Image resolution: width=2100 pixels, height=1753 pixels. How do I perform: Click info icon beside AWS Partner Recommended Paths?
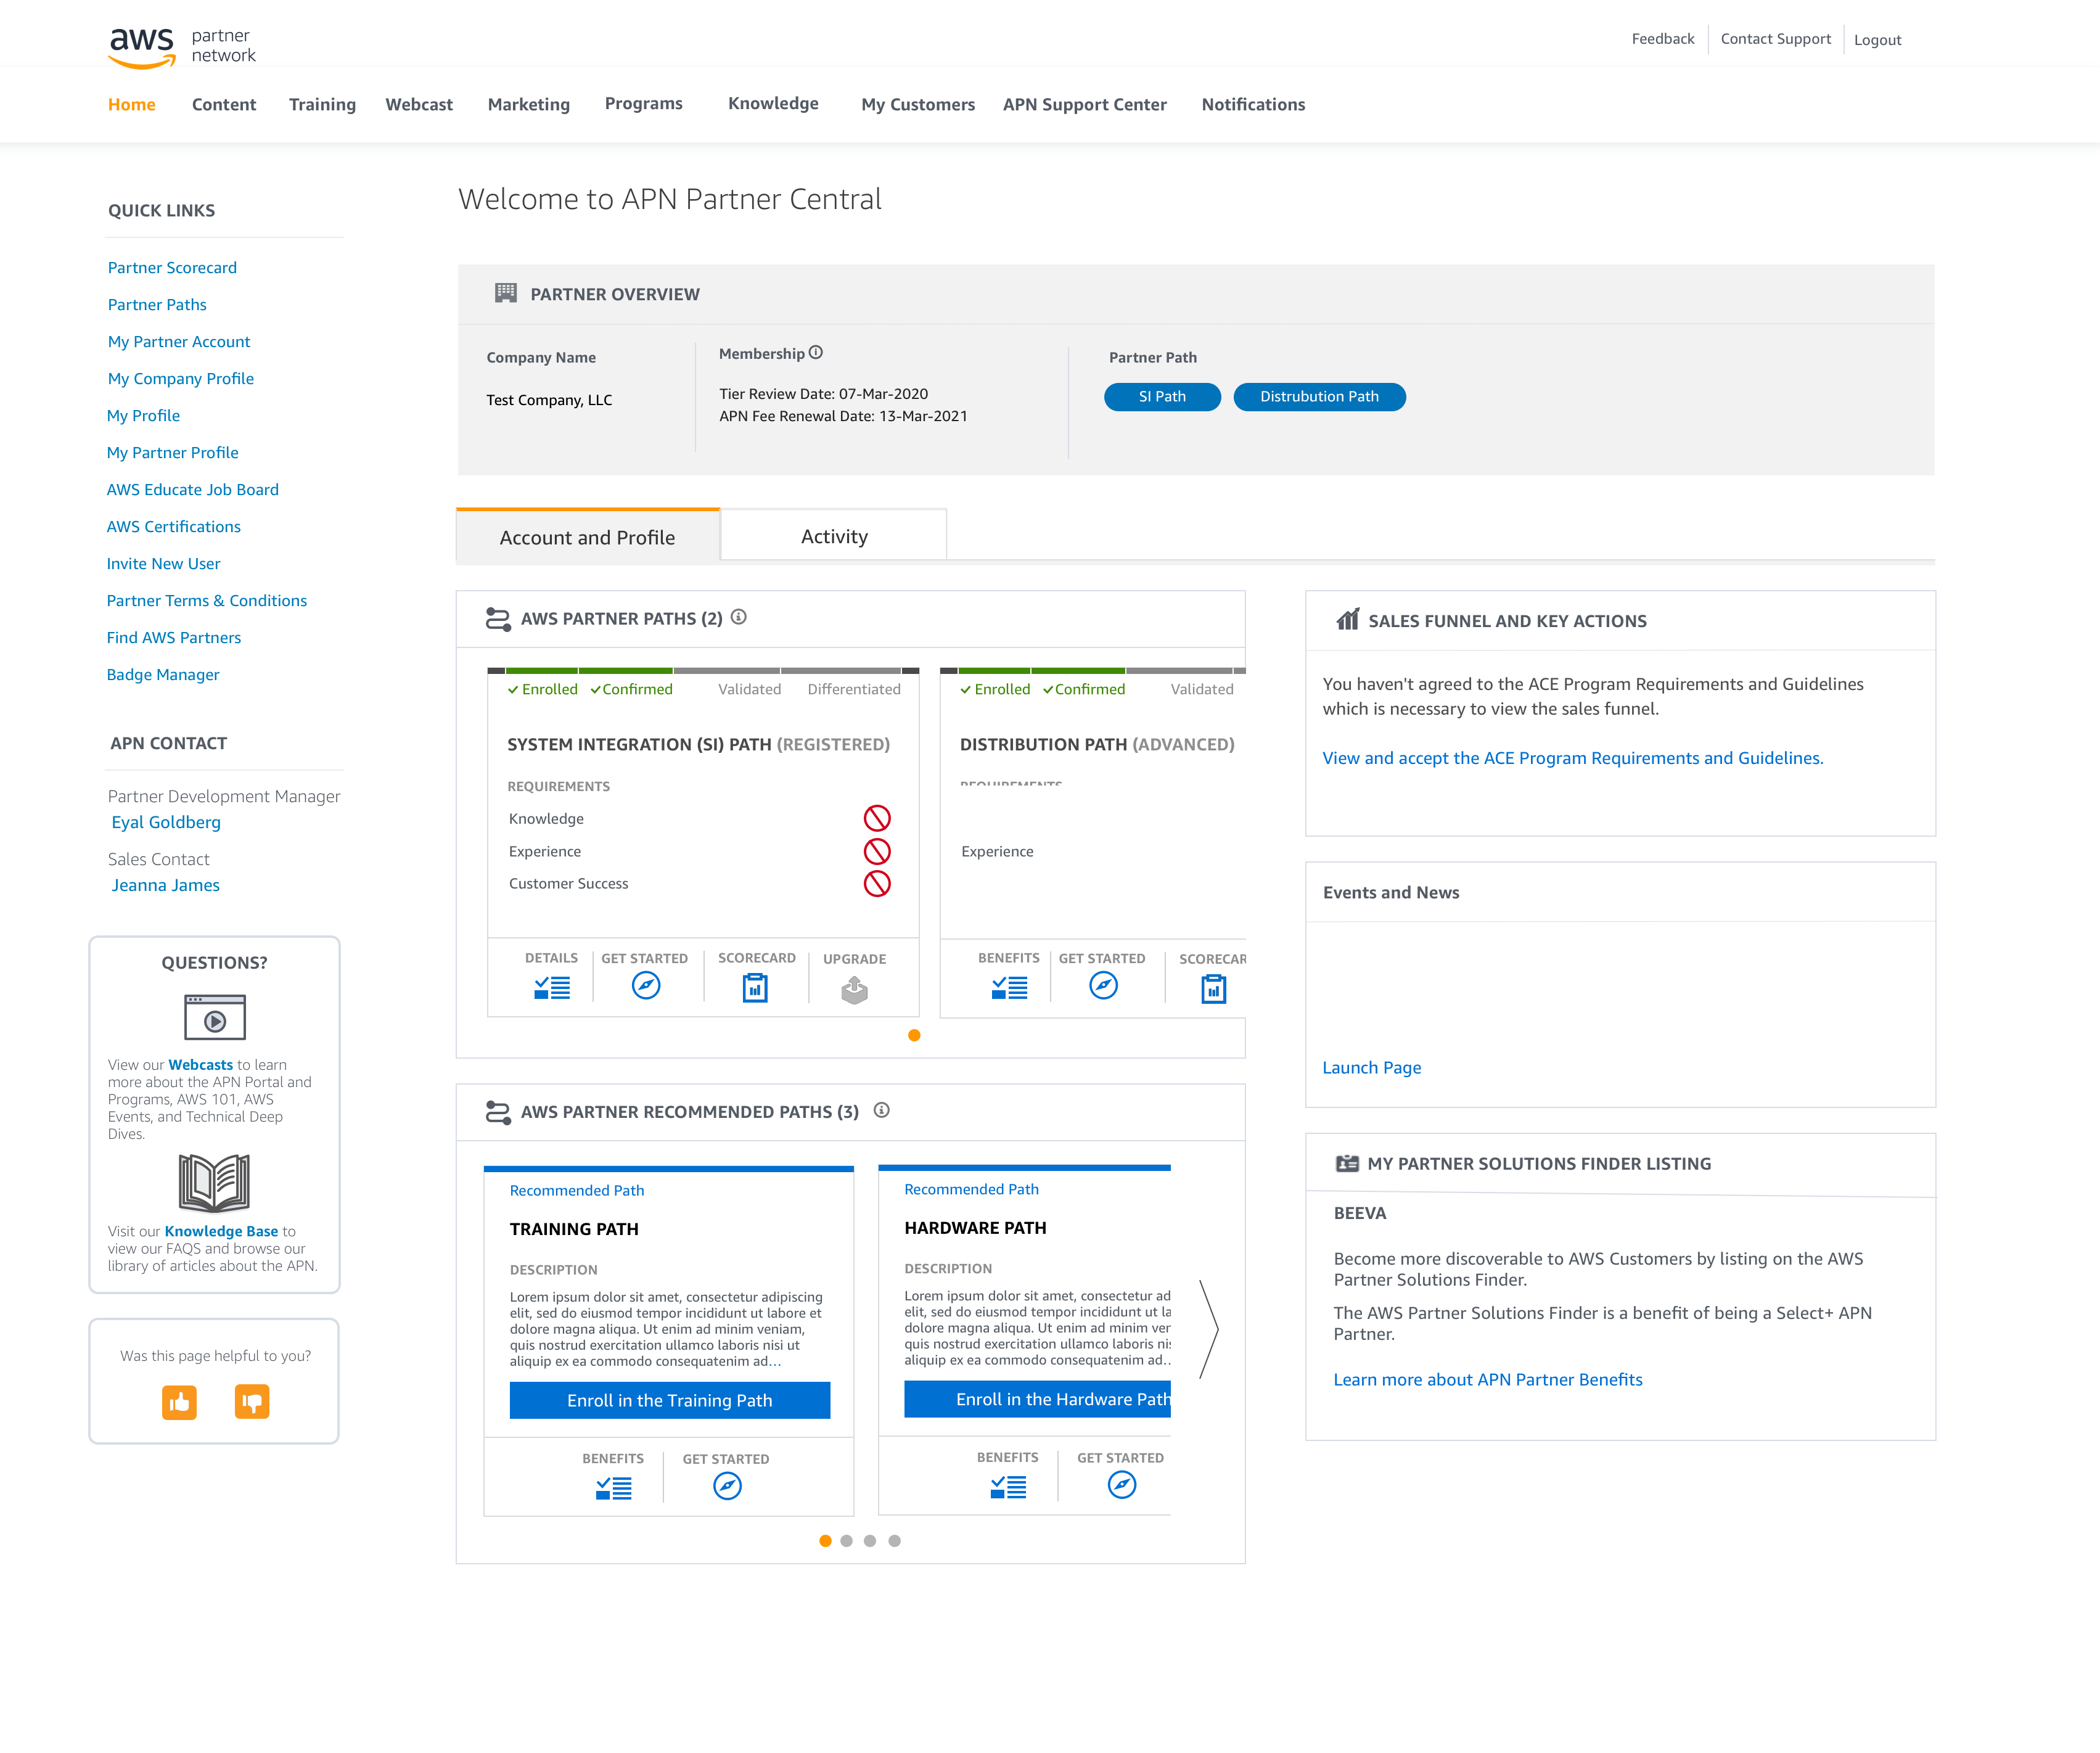click(x=881, y=1111)
